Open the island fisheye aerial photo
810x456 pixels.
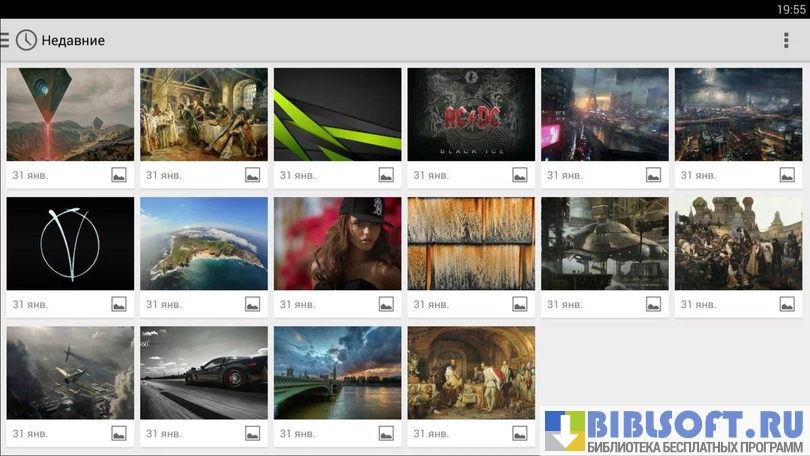(x=204, y=243)
